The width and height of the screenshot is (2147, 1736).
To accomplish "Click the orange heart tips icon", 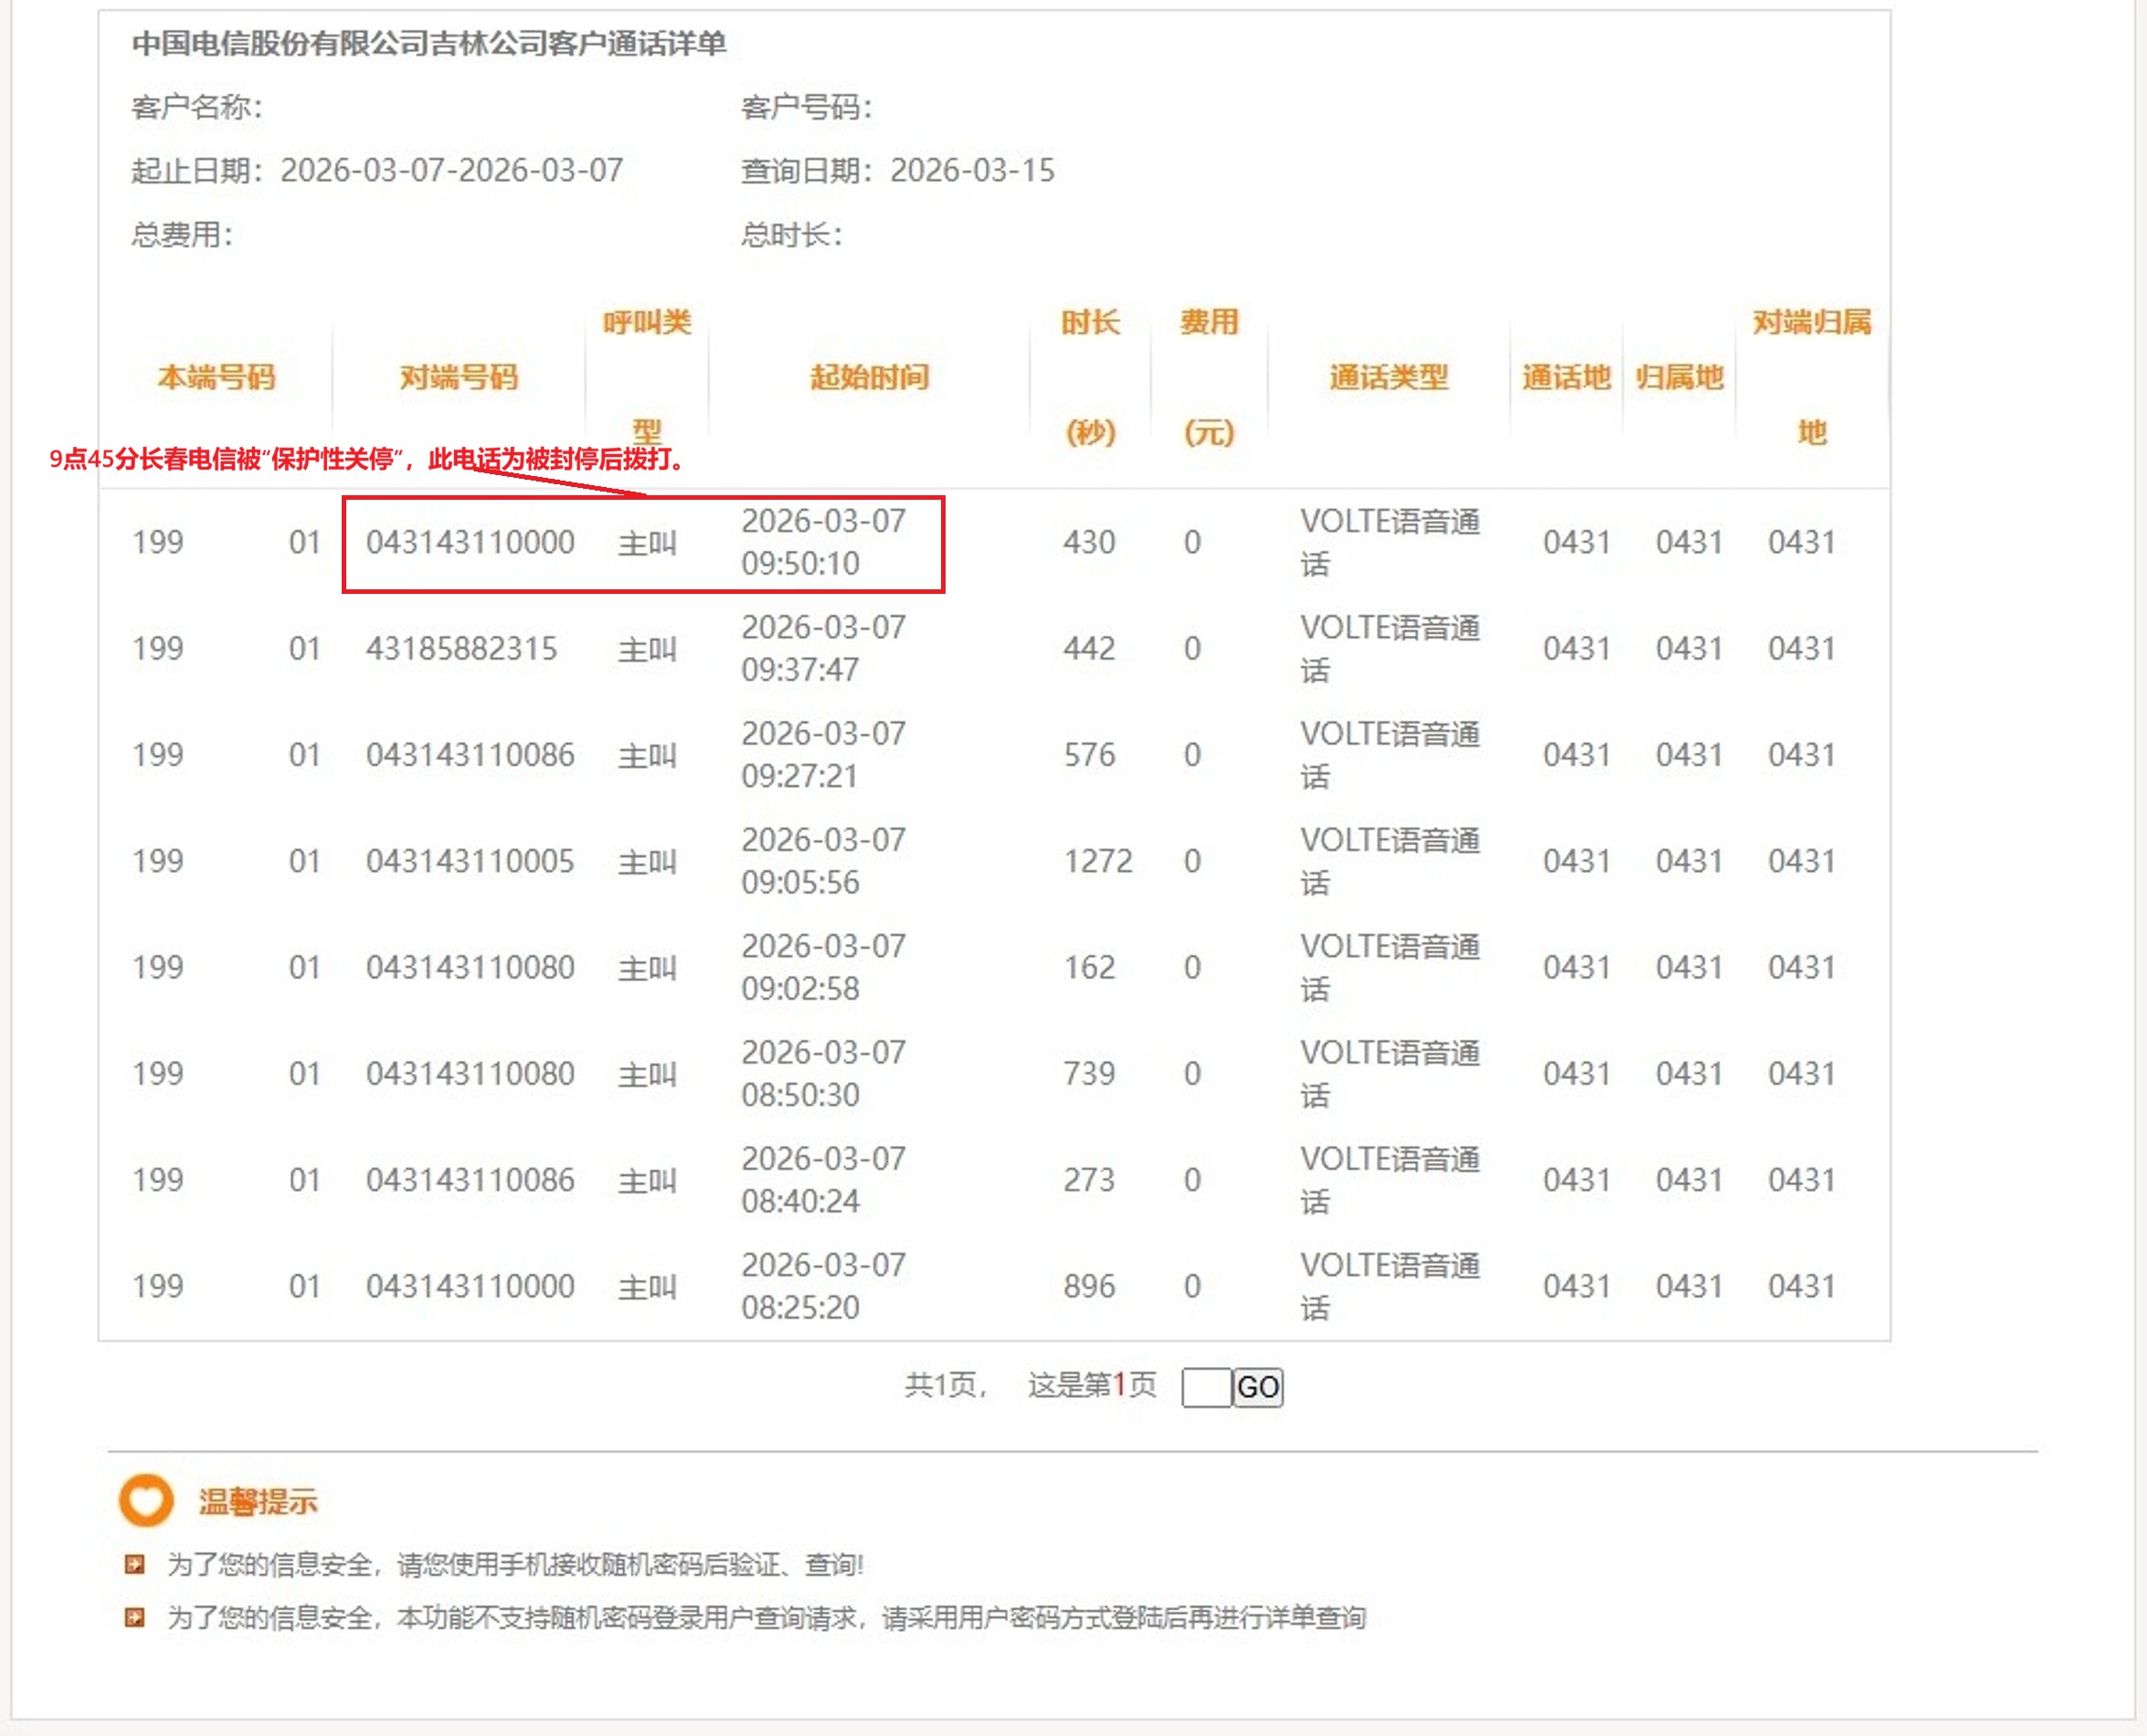I will point(146,1500).
